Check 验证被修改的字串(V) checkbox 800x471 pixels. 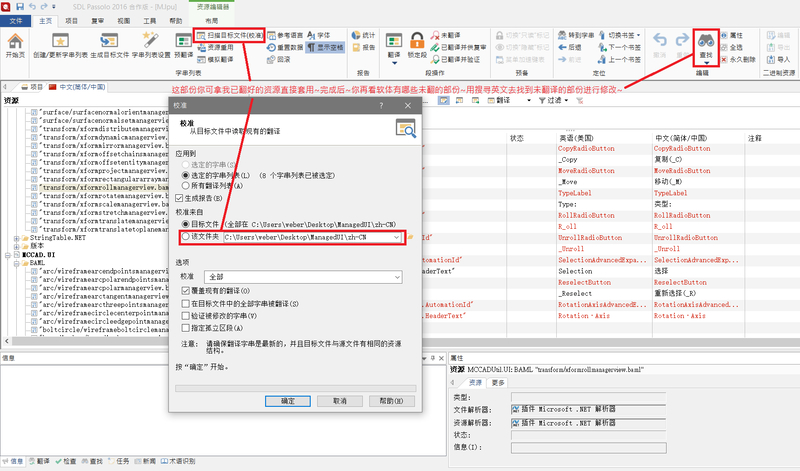pyautogui.click(x=186, y=316)
